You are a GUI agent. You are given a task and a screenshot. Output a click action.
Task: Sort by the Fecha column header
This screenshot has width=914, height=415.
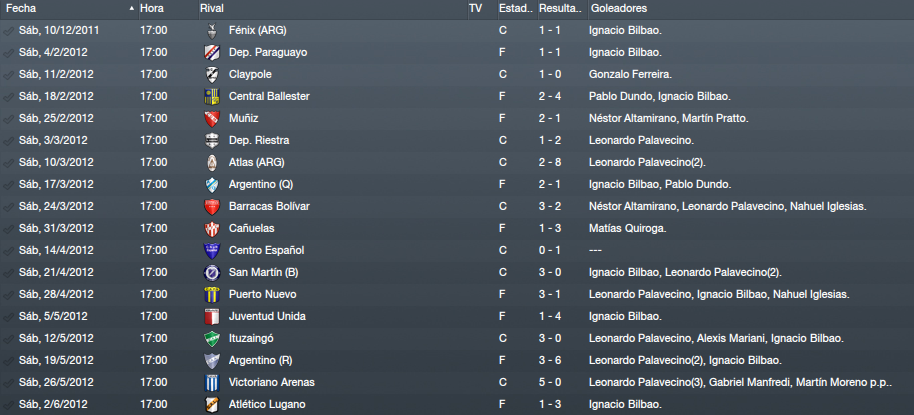[x=69, y=9]
